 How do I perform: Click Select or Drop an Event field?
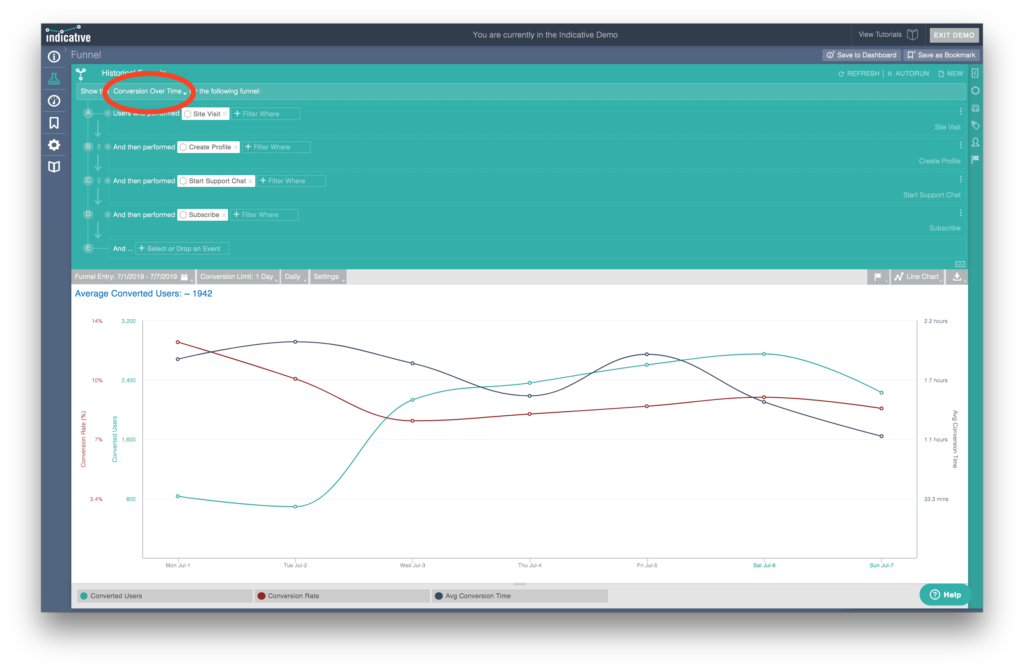tap(182, 249)
